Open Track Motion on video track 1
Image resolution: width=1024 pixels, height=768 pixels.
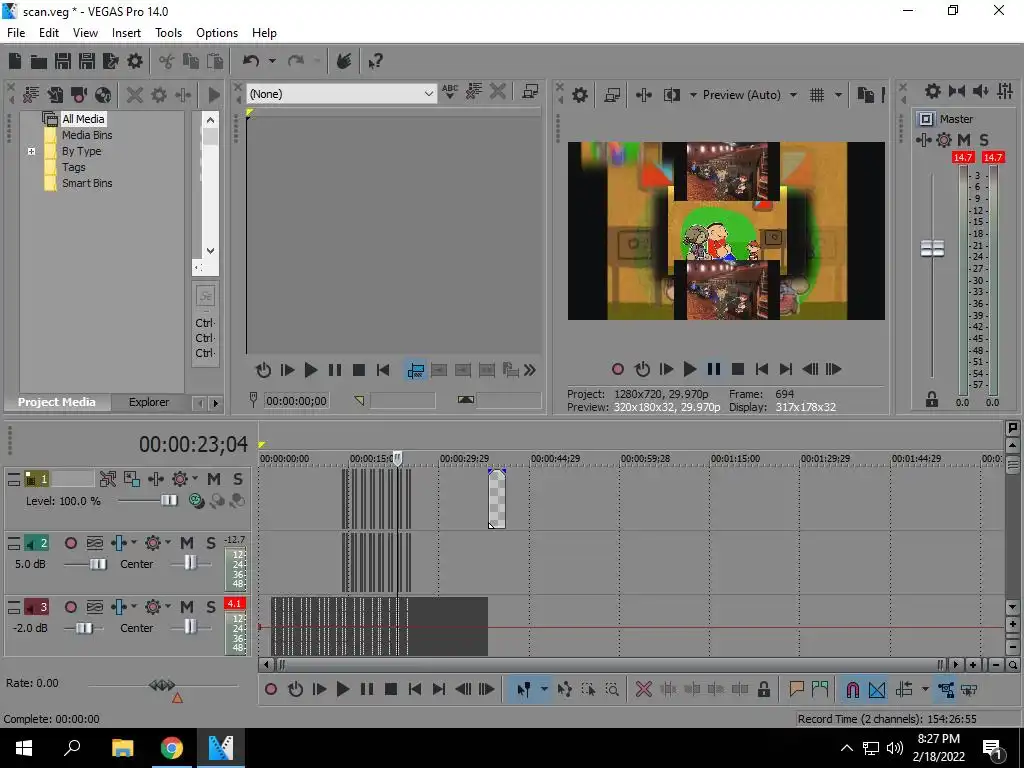[132, 479]
